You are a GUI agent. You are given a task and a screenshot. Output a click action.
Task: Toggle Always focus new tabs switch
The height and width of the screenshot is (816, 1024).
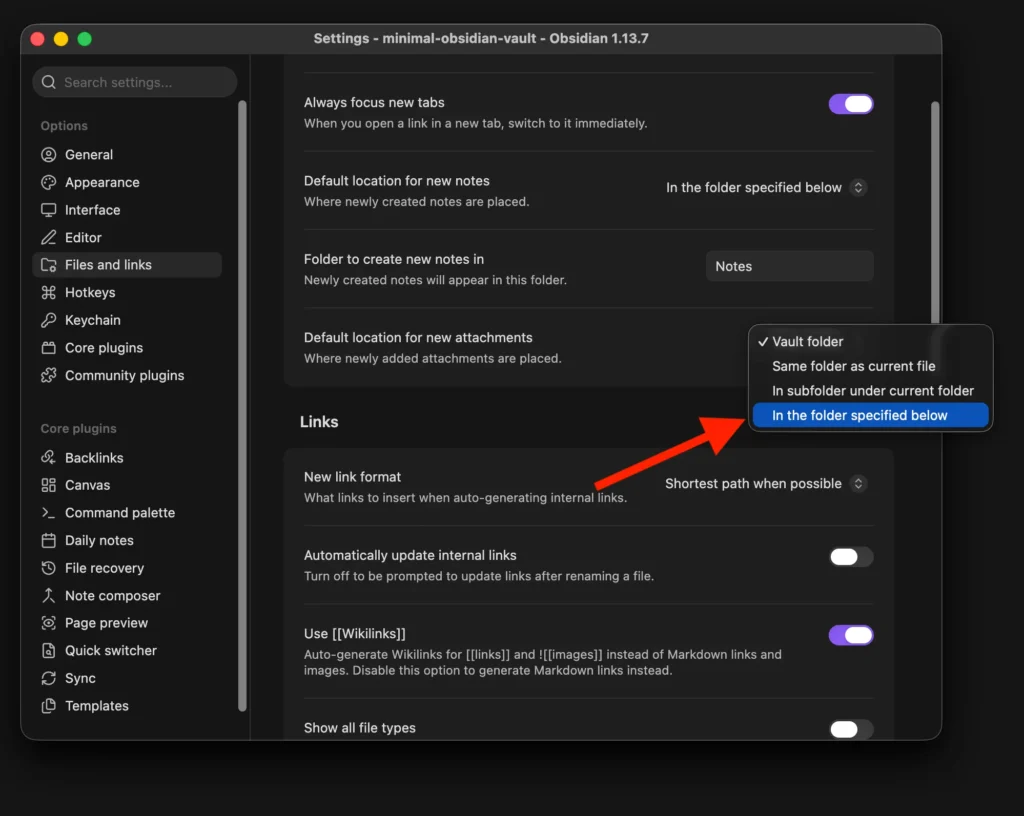point(851,104)
